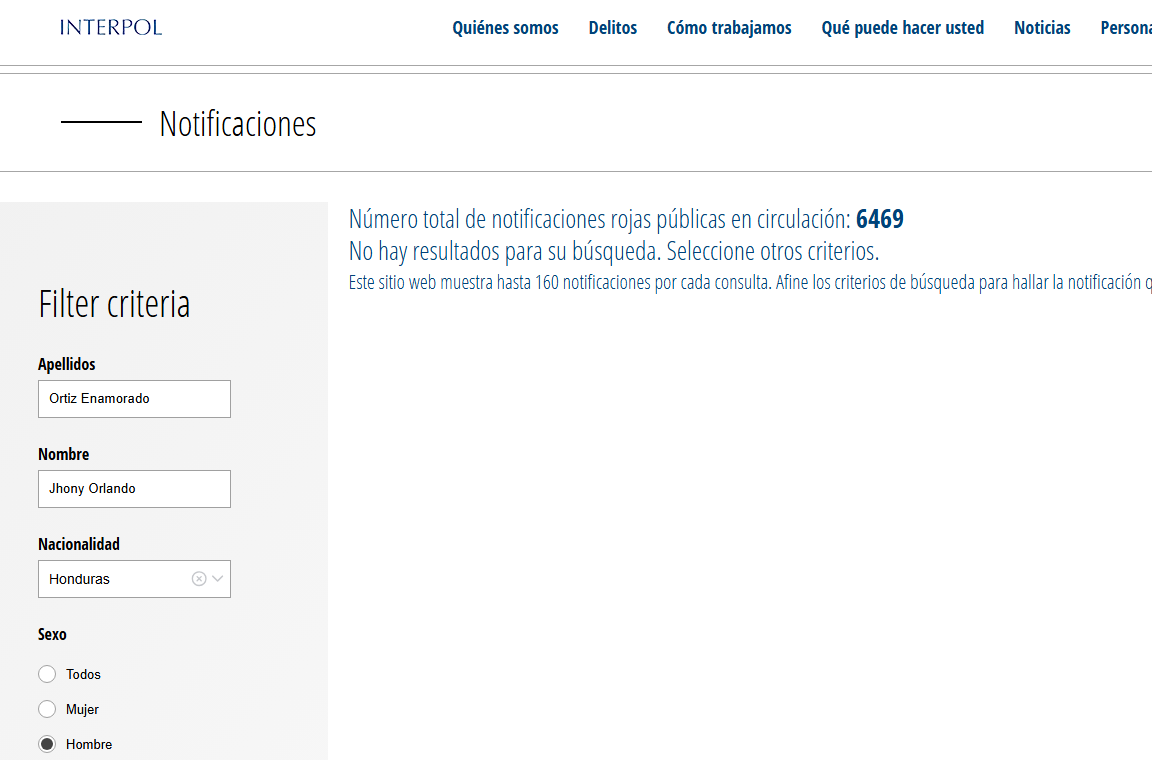Image resolution: width=1152 pixels, height=760 pixels.
Task: Select the Todos sex option
Action: click(x=47, y=674)
